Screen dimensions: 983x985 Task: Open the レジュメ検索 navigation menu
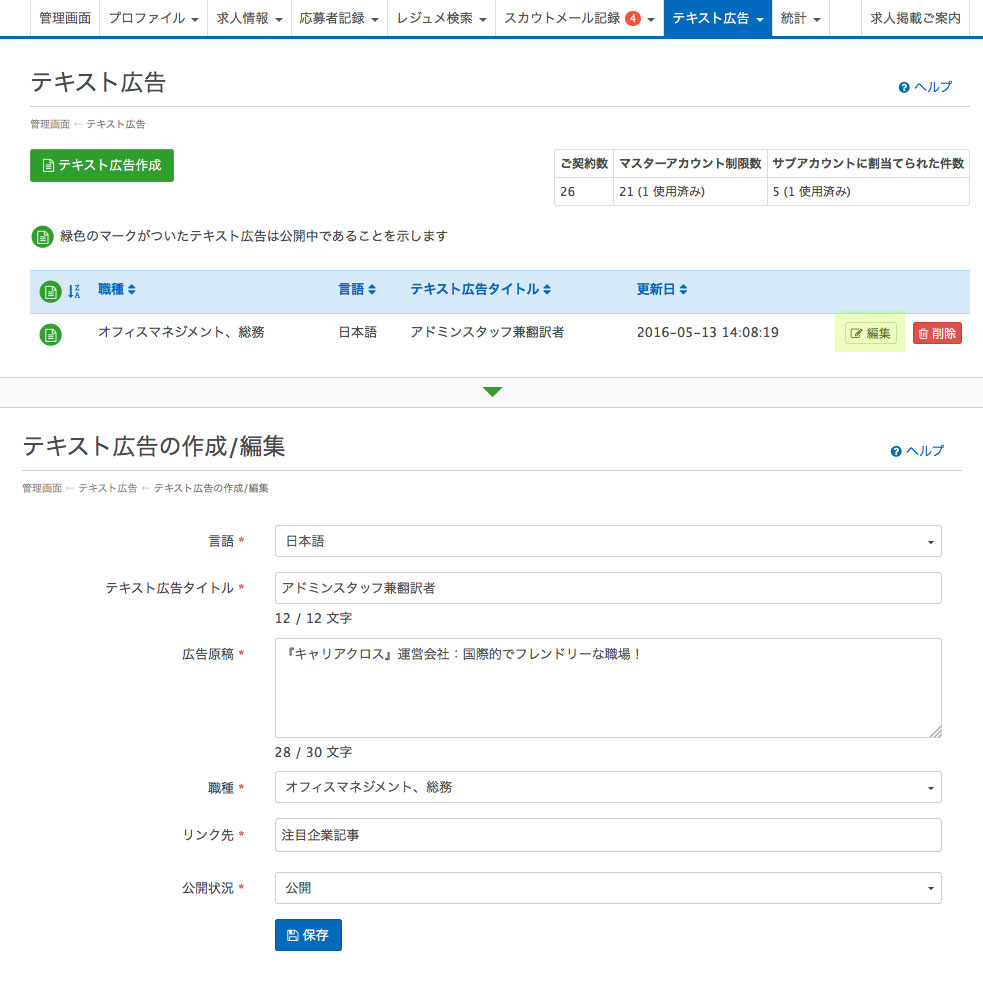point(441,18)
